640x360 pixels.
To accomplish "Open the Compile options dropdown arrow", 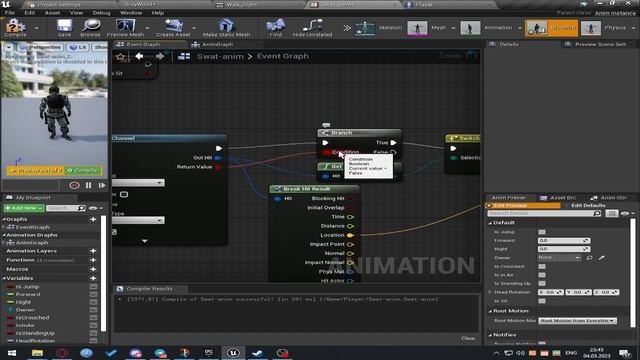I will tap(36, 28).
